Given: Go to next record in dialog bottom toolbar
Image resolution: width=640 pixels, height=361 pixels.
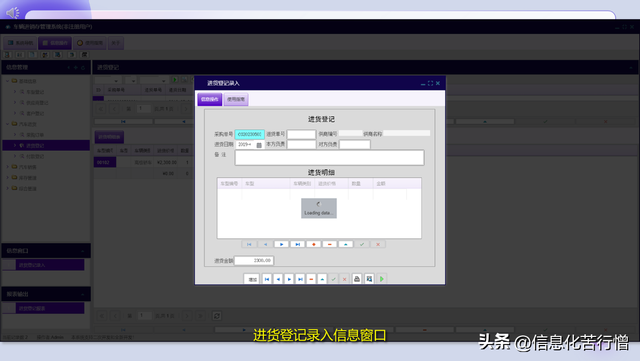Looking at the screenshot, I should coord(289,279).
